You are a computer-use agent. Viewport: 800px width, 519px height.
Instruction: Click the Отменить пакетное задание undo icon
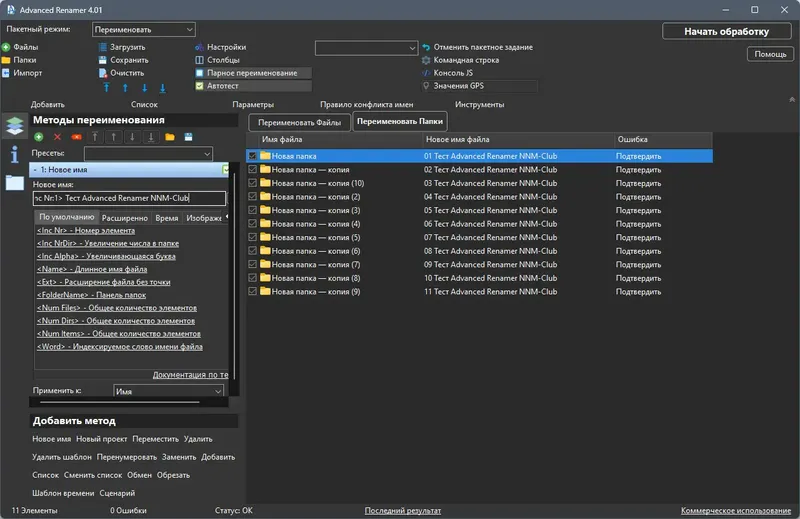point(426,47)
